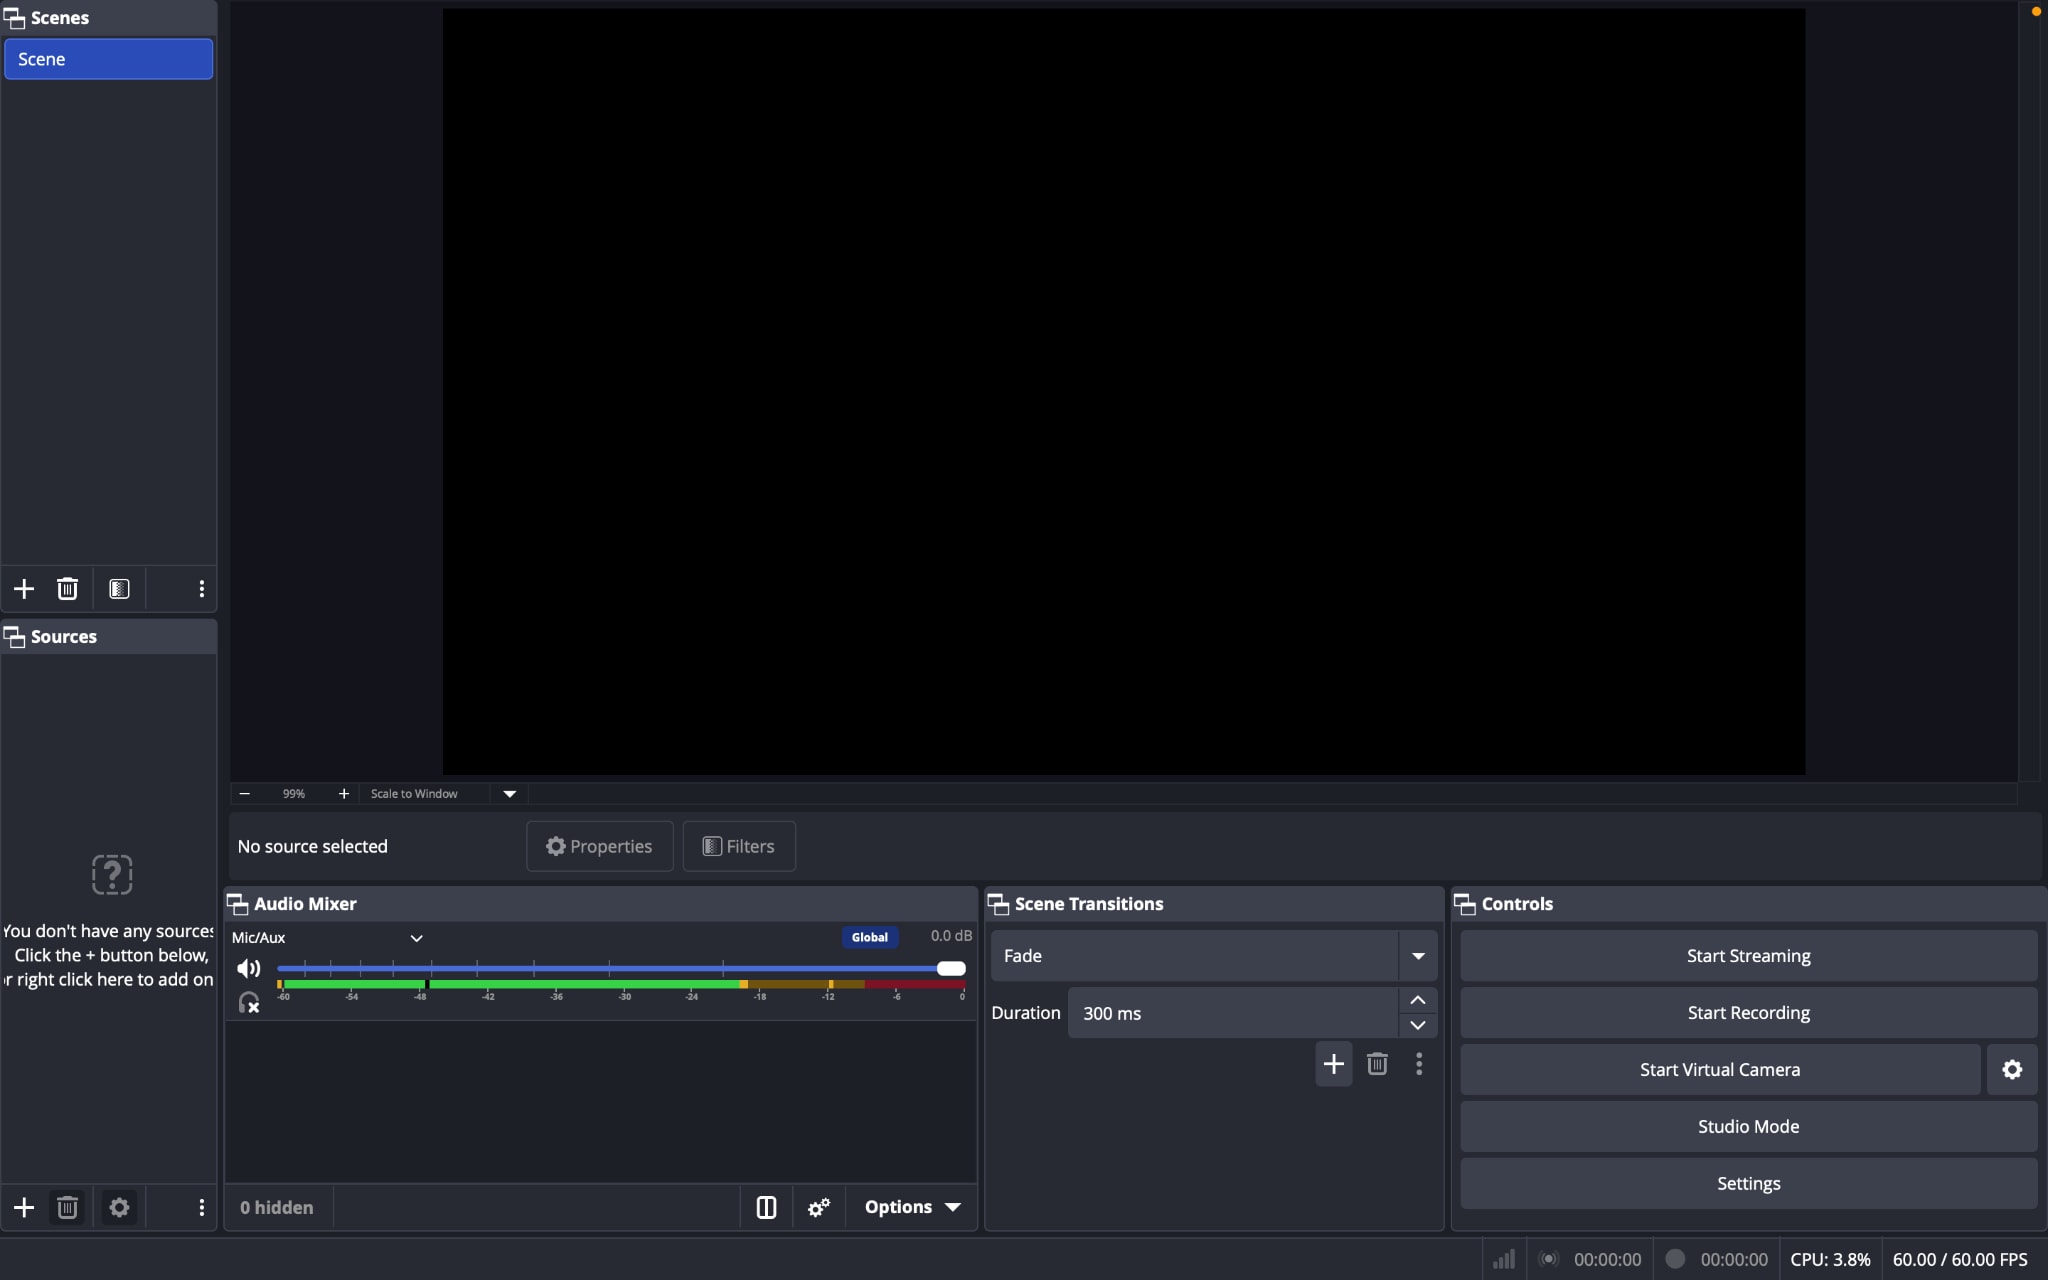Increase transition duration up arrow

tap(1418, 1000)
